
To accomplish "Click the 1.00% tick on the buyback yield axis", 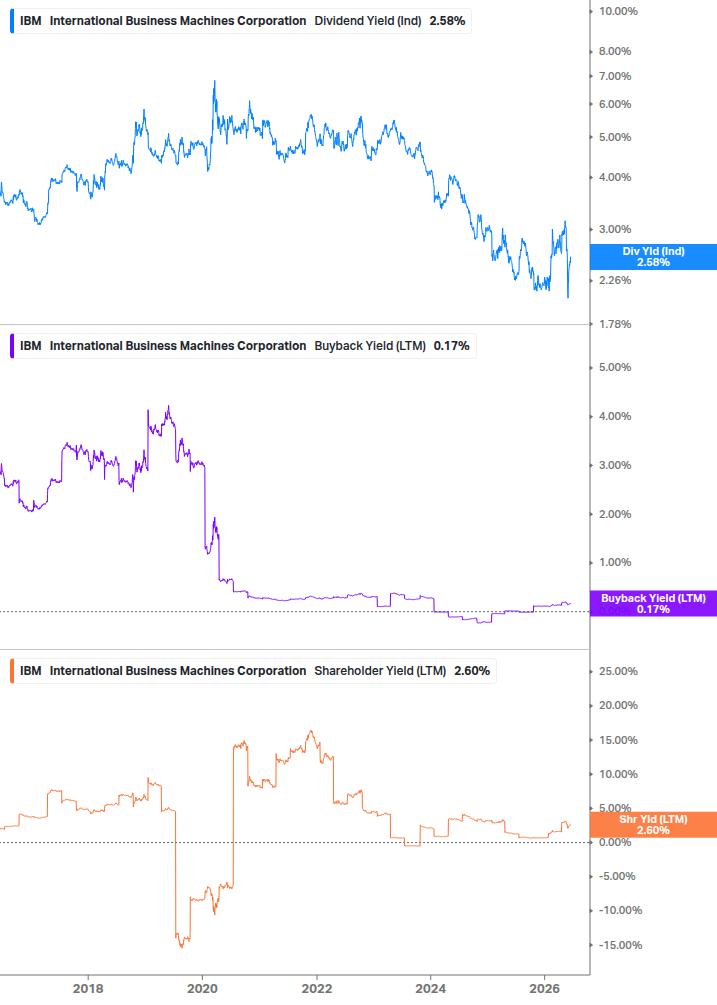I will coord(615,562).
